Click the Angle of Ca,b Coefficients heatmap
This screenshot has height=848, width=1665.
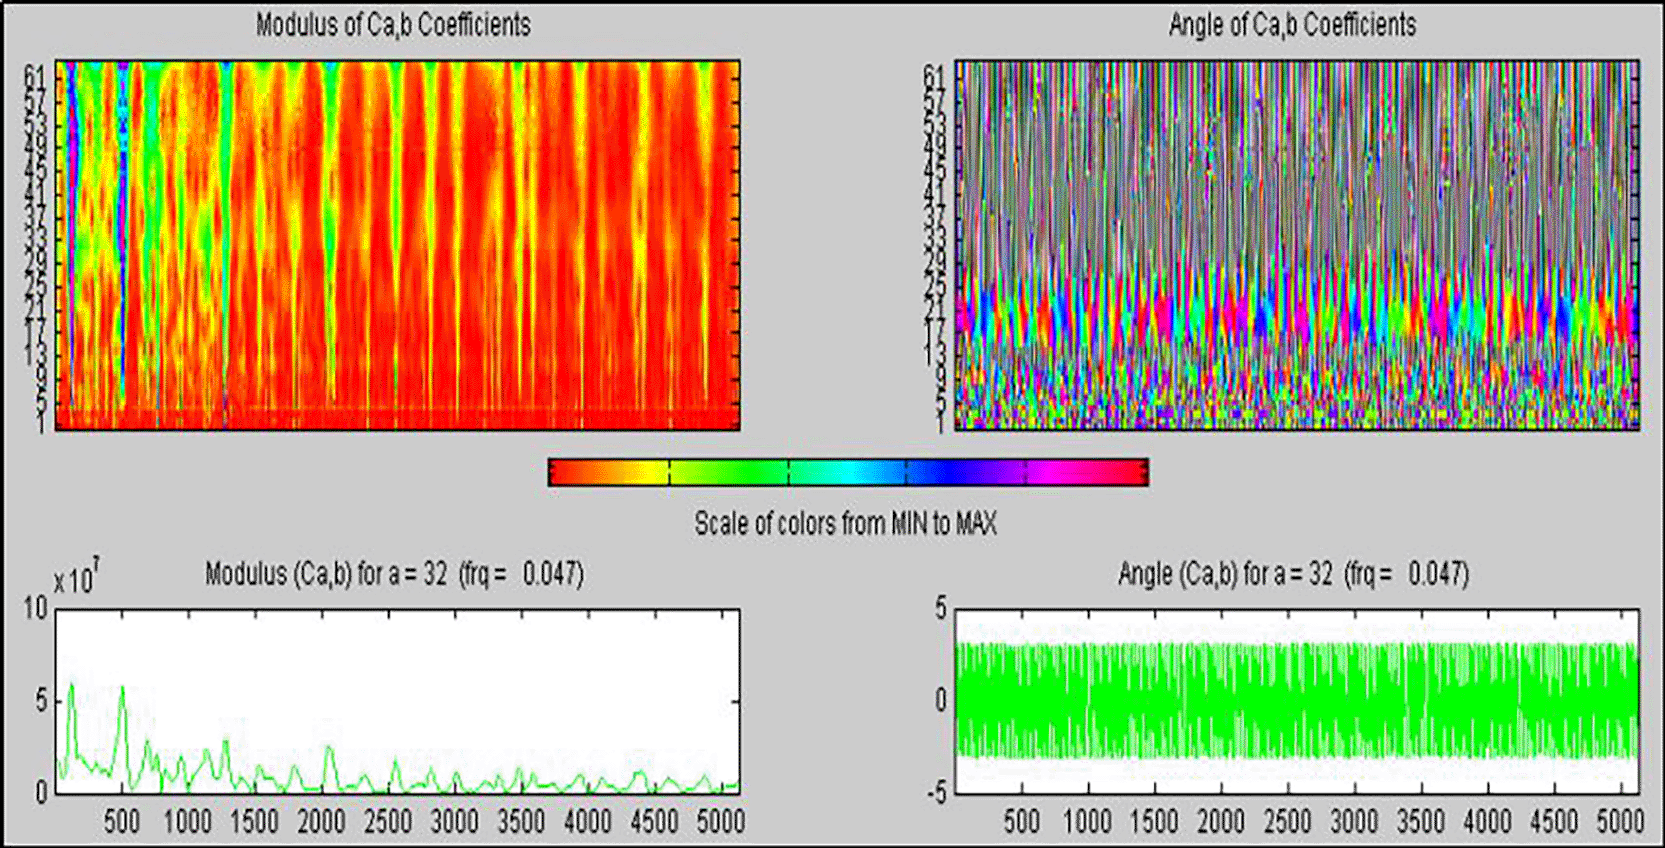[x=1297, y=245]
